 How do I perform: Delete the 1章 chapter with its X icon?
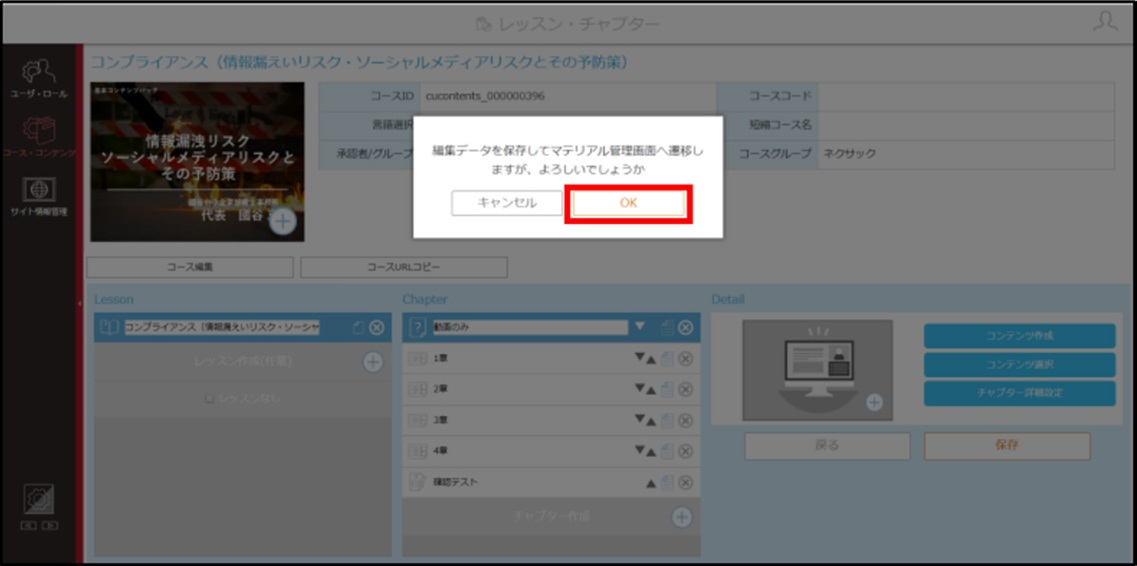pos(685,359)
